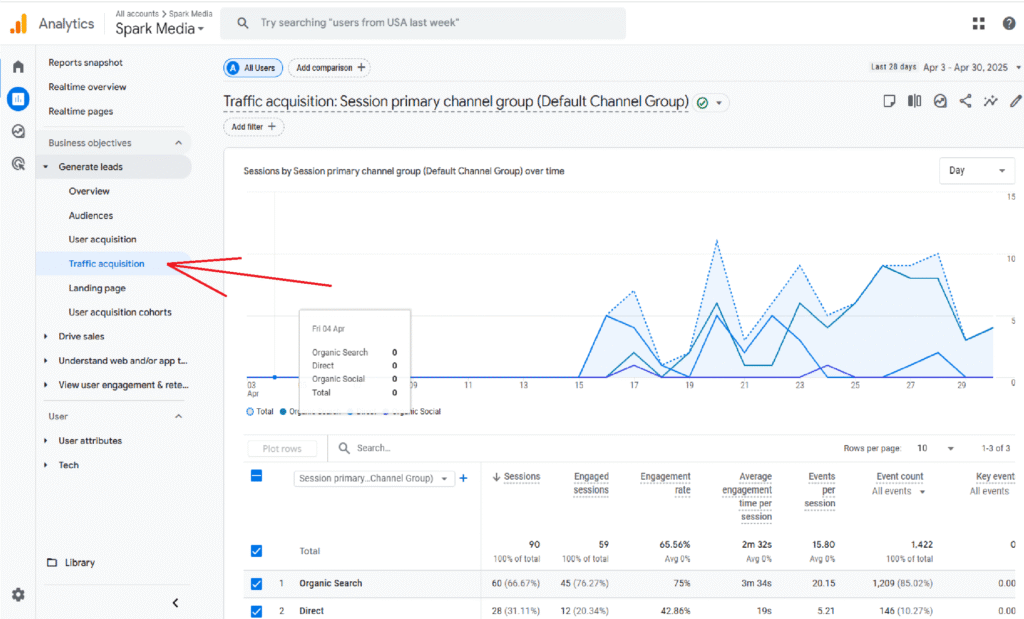Click the report status green check icon
1024x619 pixels.
pyautogui.click(x=703, y=103)
